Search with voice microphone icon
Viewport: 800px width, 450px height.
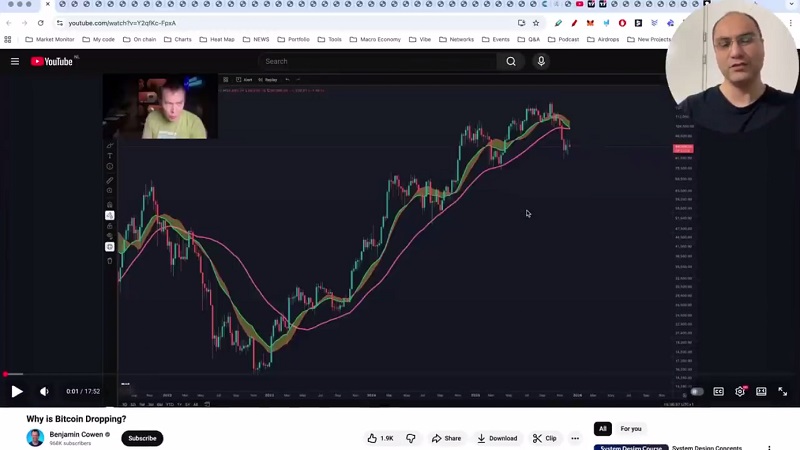click(541, 61)
